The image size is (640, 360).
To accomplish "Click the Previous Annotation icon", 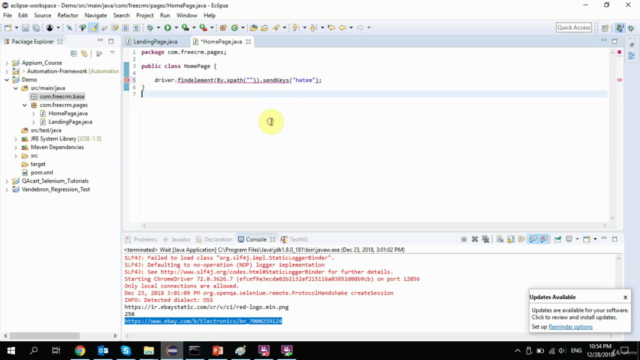I will pos(313,28).
